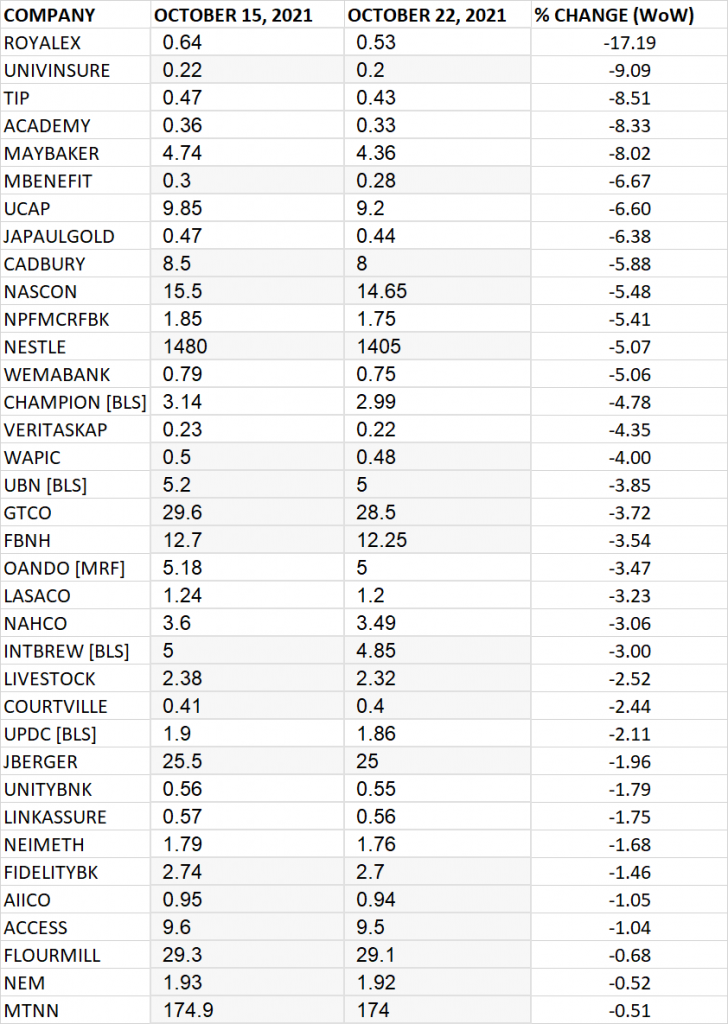Click the OCTOBER 15, 2021 header cell
Screen dimensions: 728x1024
[x=247, y=14]
